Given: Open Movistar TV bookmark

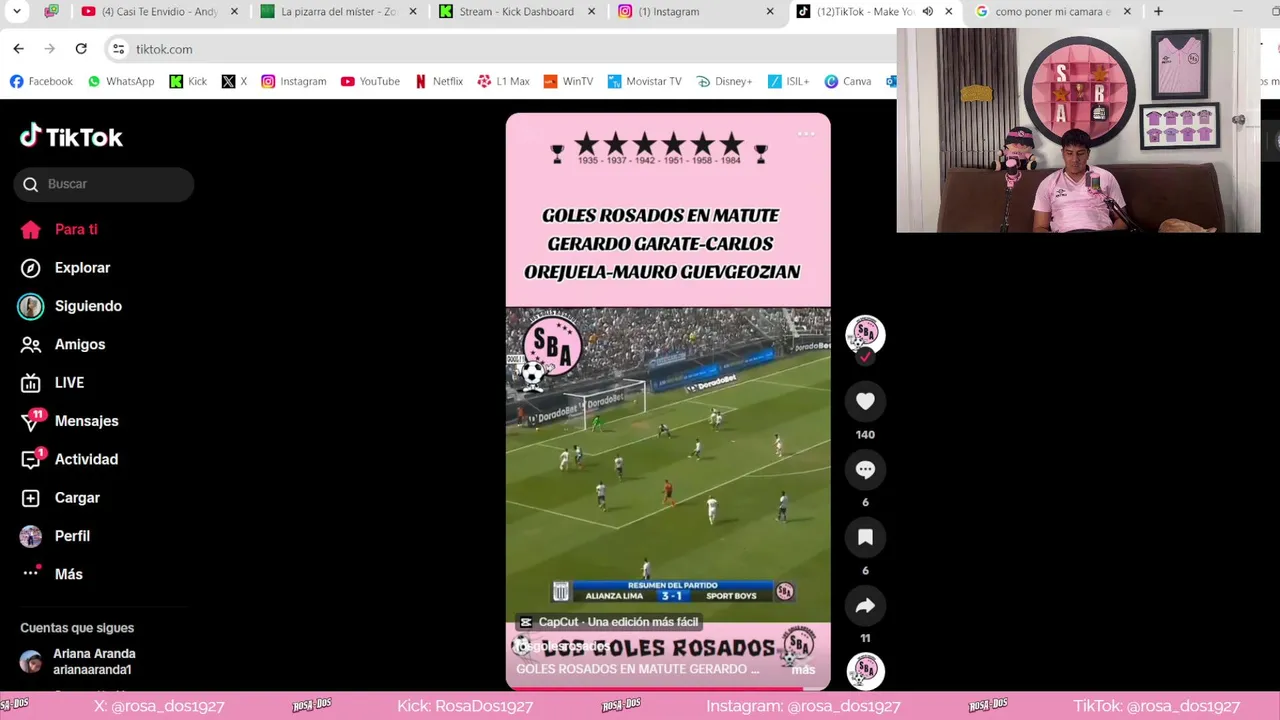Looking at the screenshot, I should 644,81.
